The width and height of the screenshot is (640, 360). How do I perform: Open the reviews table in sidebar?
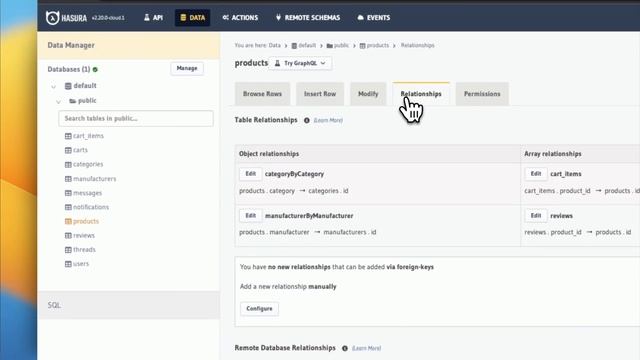[80, 236]
